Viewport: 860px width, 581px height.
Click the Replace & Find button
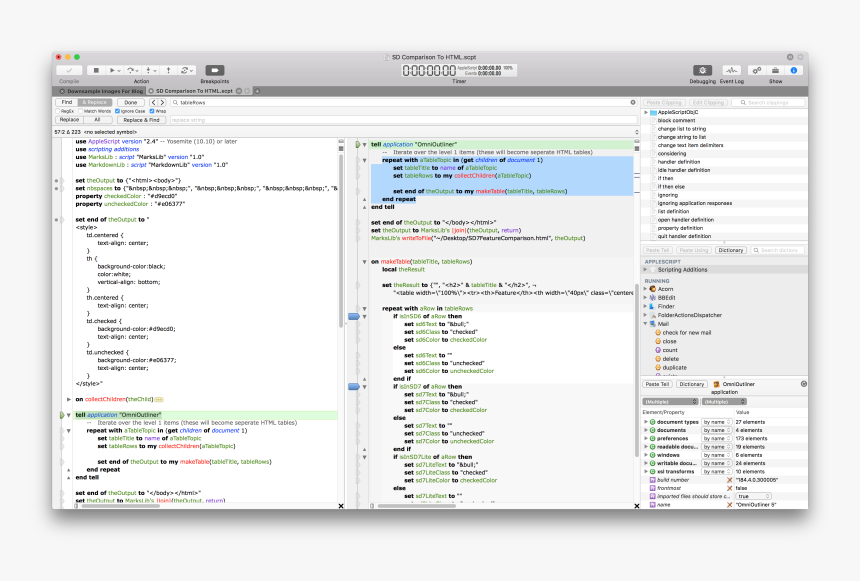(x=142, y=119)
